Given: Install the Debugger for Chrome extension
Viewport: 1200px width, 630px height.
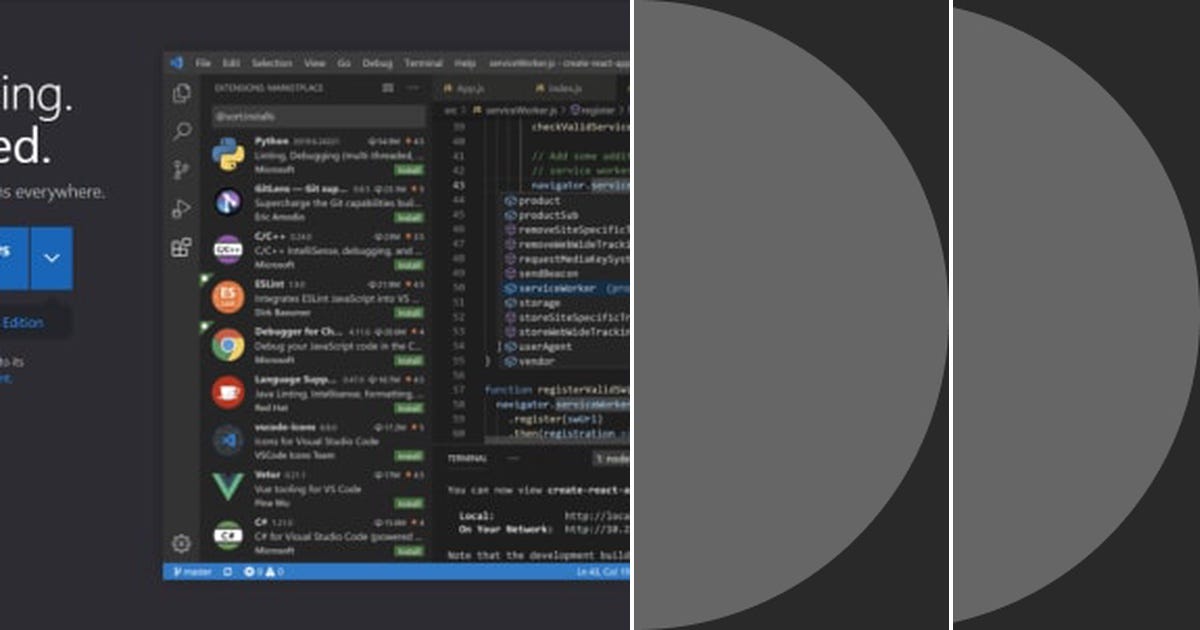Looking at the screenshot, I should [408, 360].
